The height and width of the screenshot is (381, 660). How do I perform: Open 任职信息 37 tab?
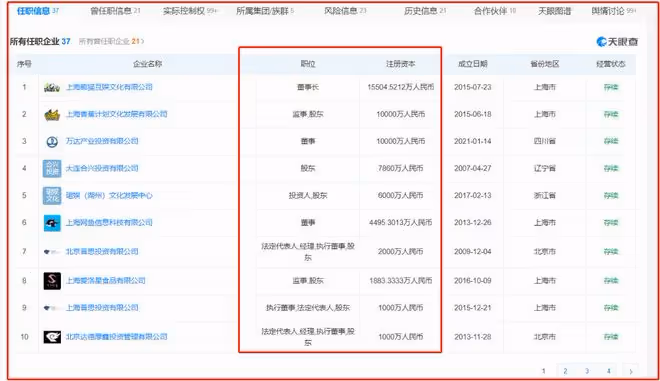(37, 11)
